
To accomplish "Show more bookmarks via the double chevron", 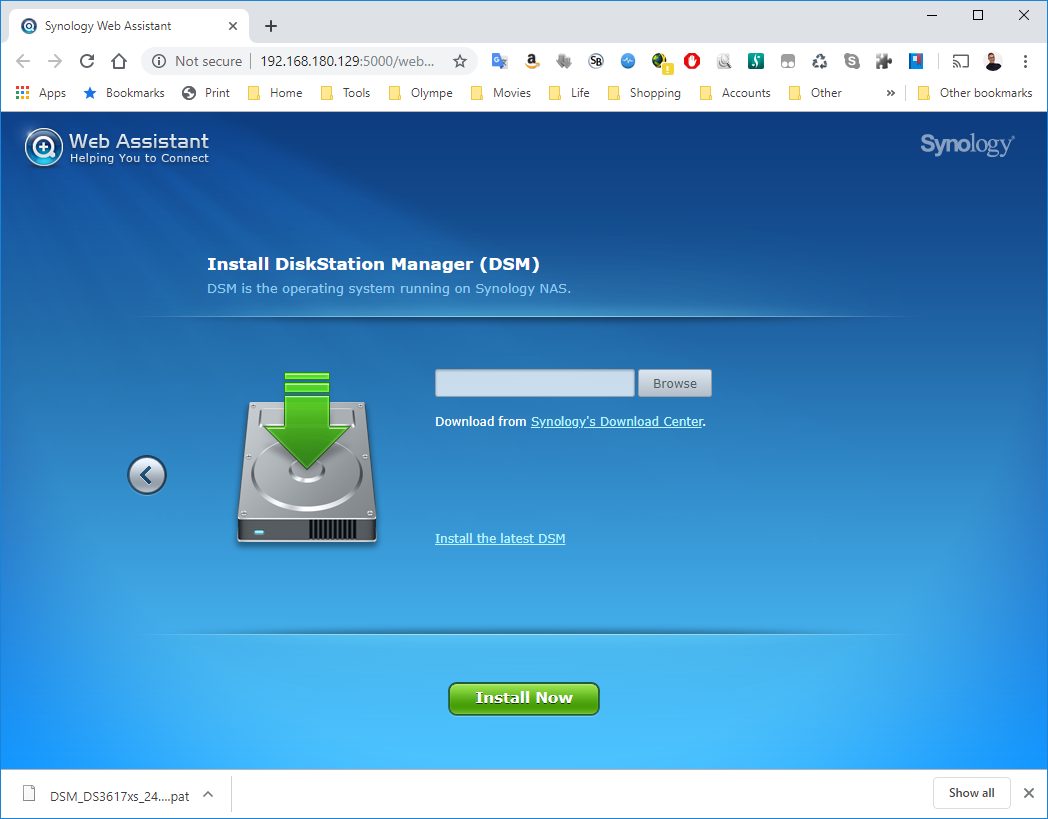I will pos(890,93).
